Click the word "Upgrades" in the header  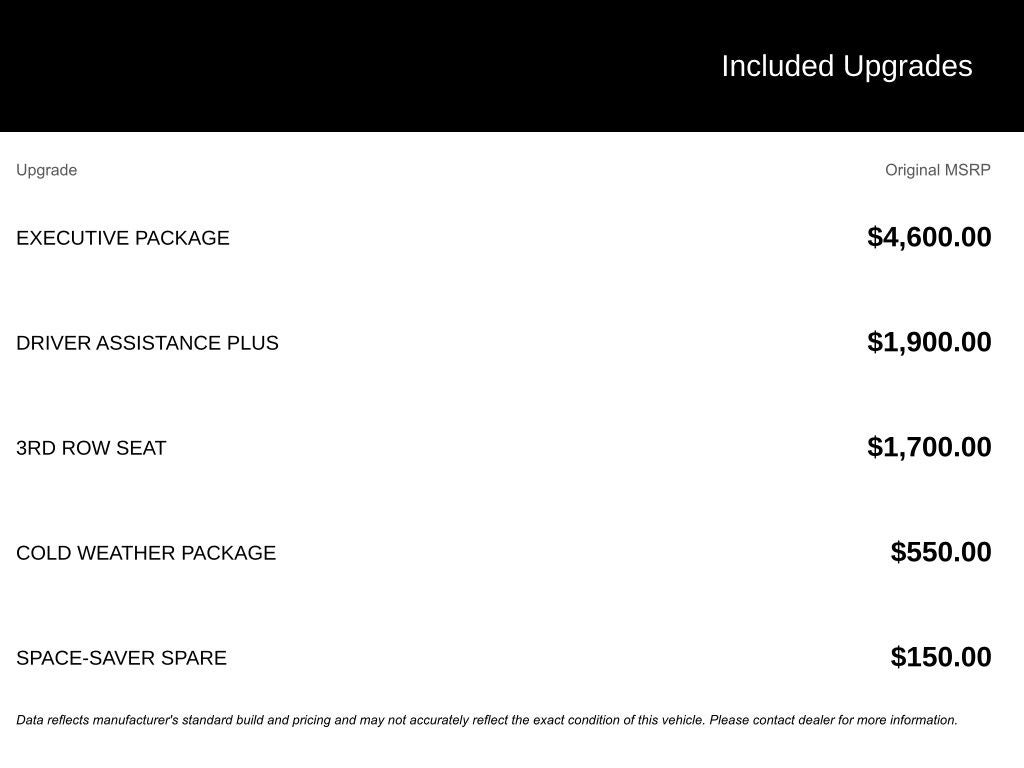click(908, 66)
